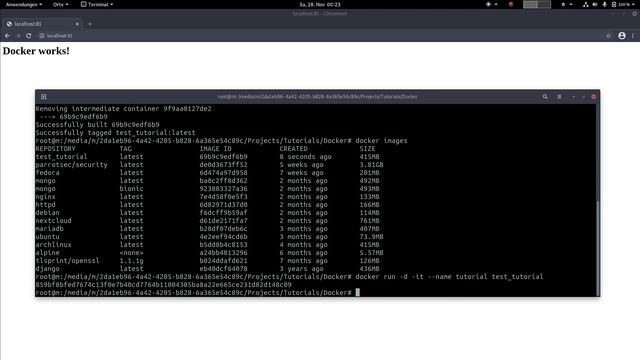
Task: View site info icon in address bar
Action: click(x=42, y=36)
